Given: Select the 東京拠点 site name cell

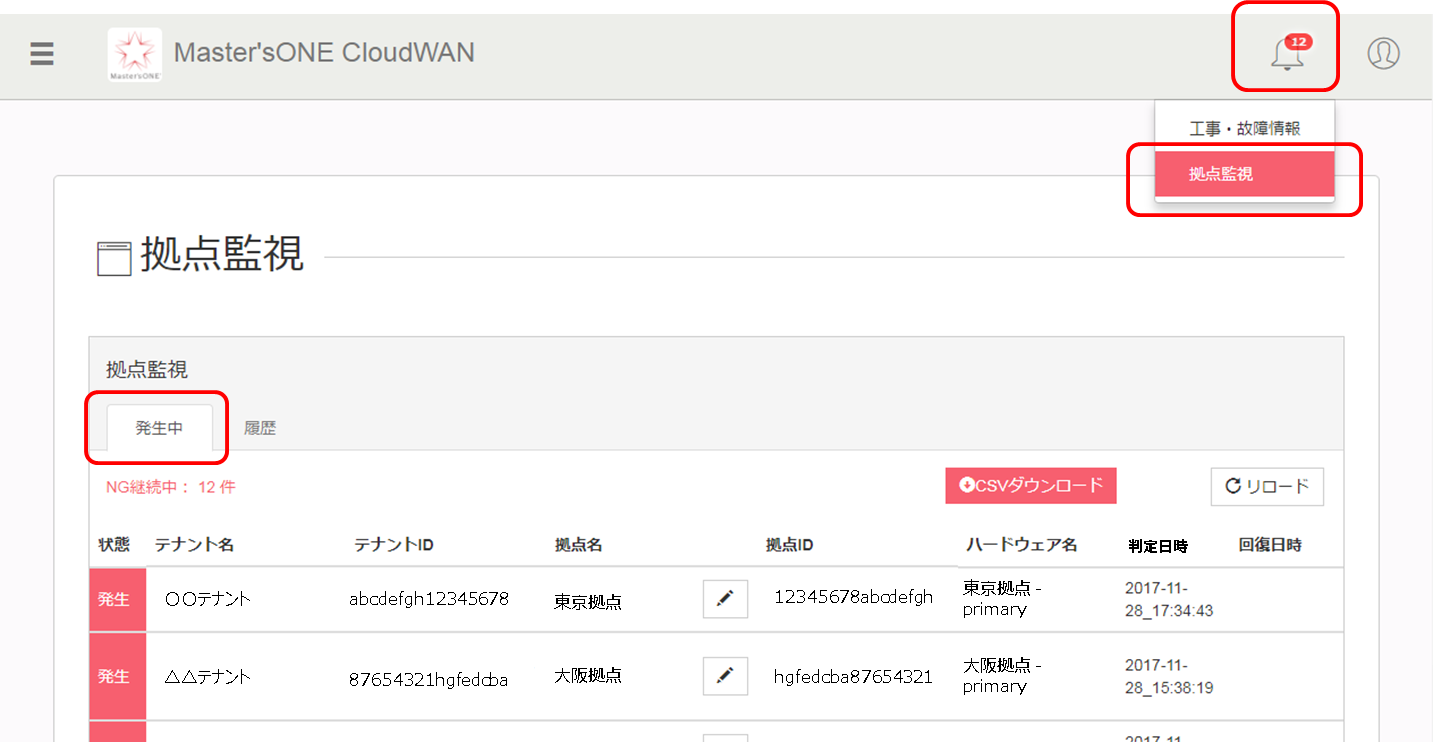Looking at the screenshot, I should click(588, 602).
